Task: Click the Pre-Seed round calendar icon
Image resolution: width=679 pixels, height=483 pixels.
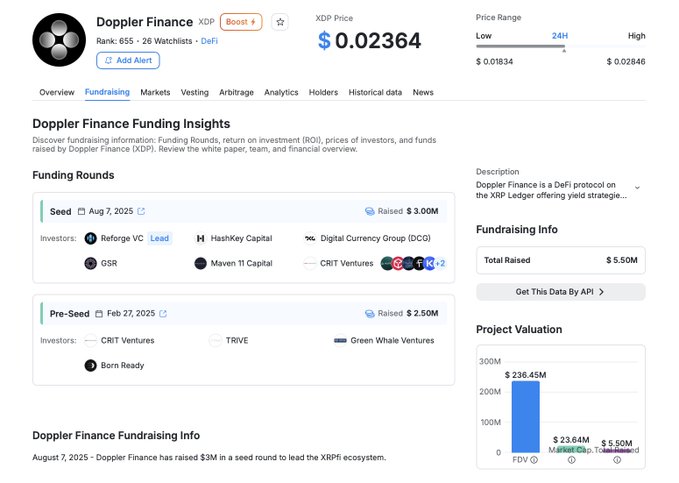Action: (99, 314)
